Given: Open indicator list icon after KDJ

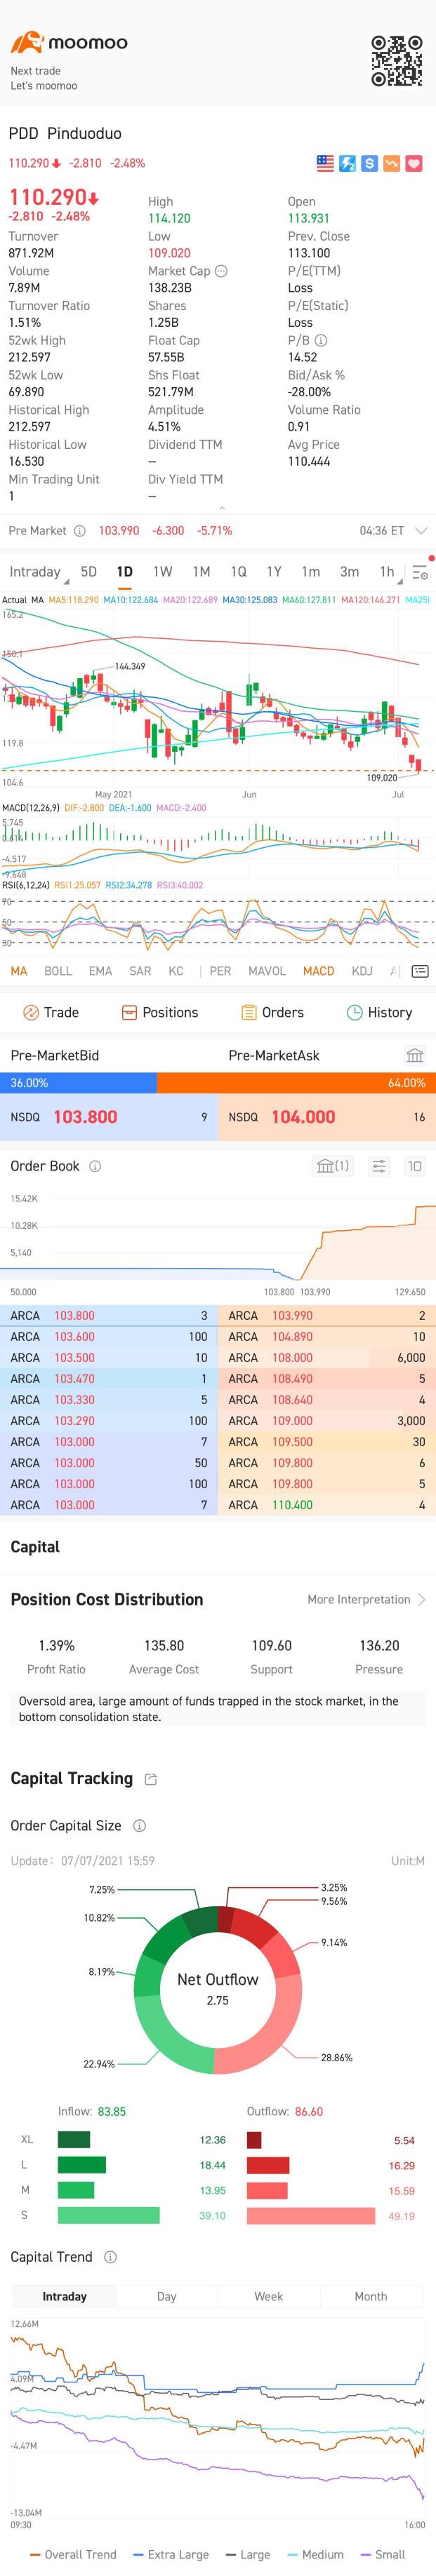Looking at the screenshot, I should point(420,971).
